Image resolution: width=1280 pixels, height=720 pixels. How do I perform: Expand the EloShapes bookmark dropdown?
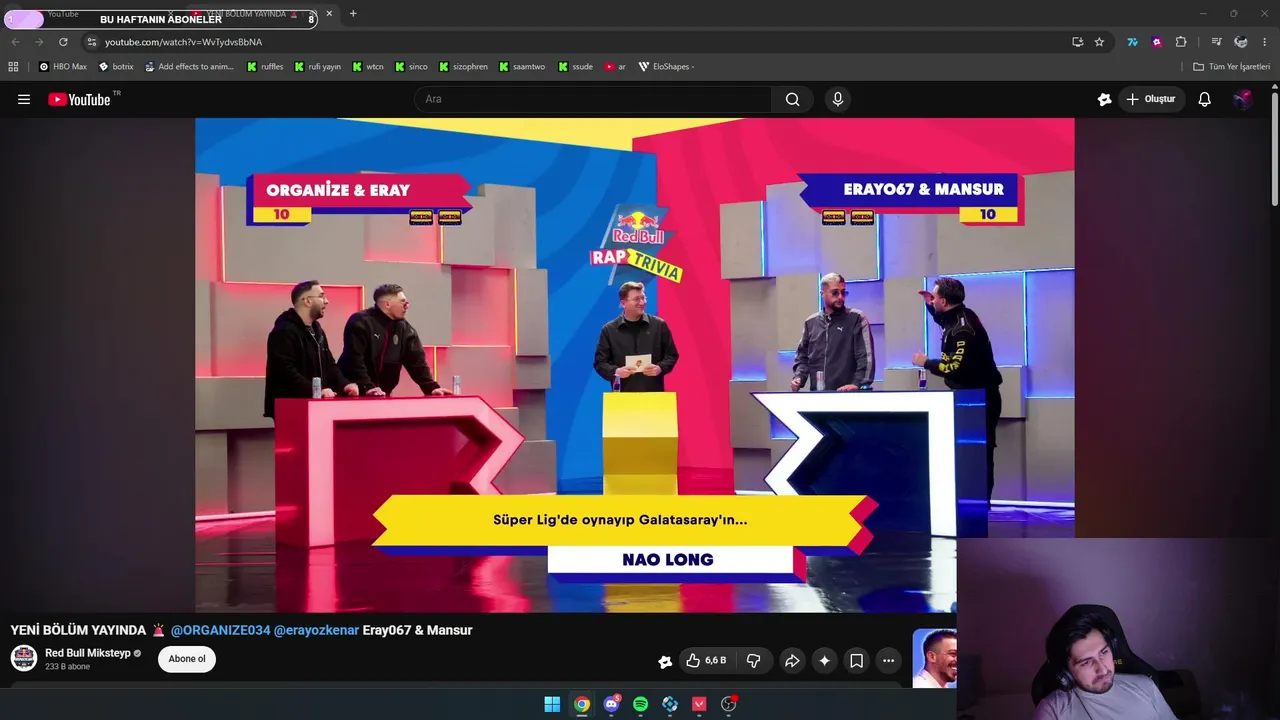tap(666, 67)
